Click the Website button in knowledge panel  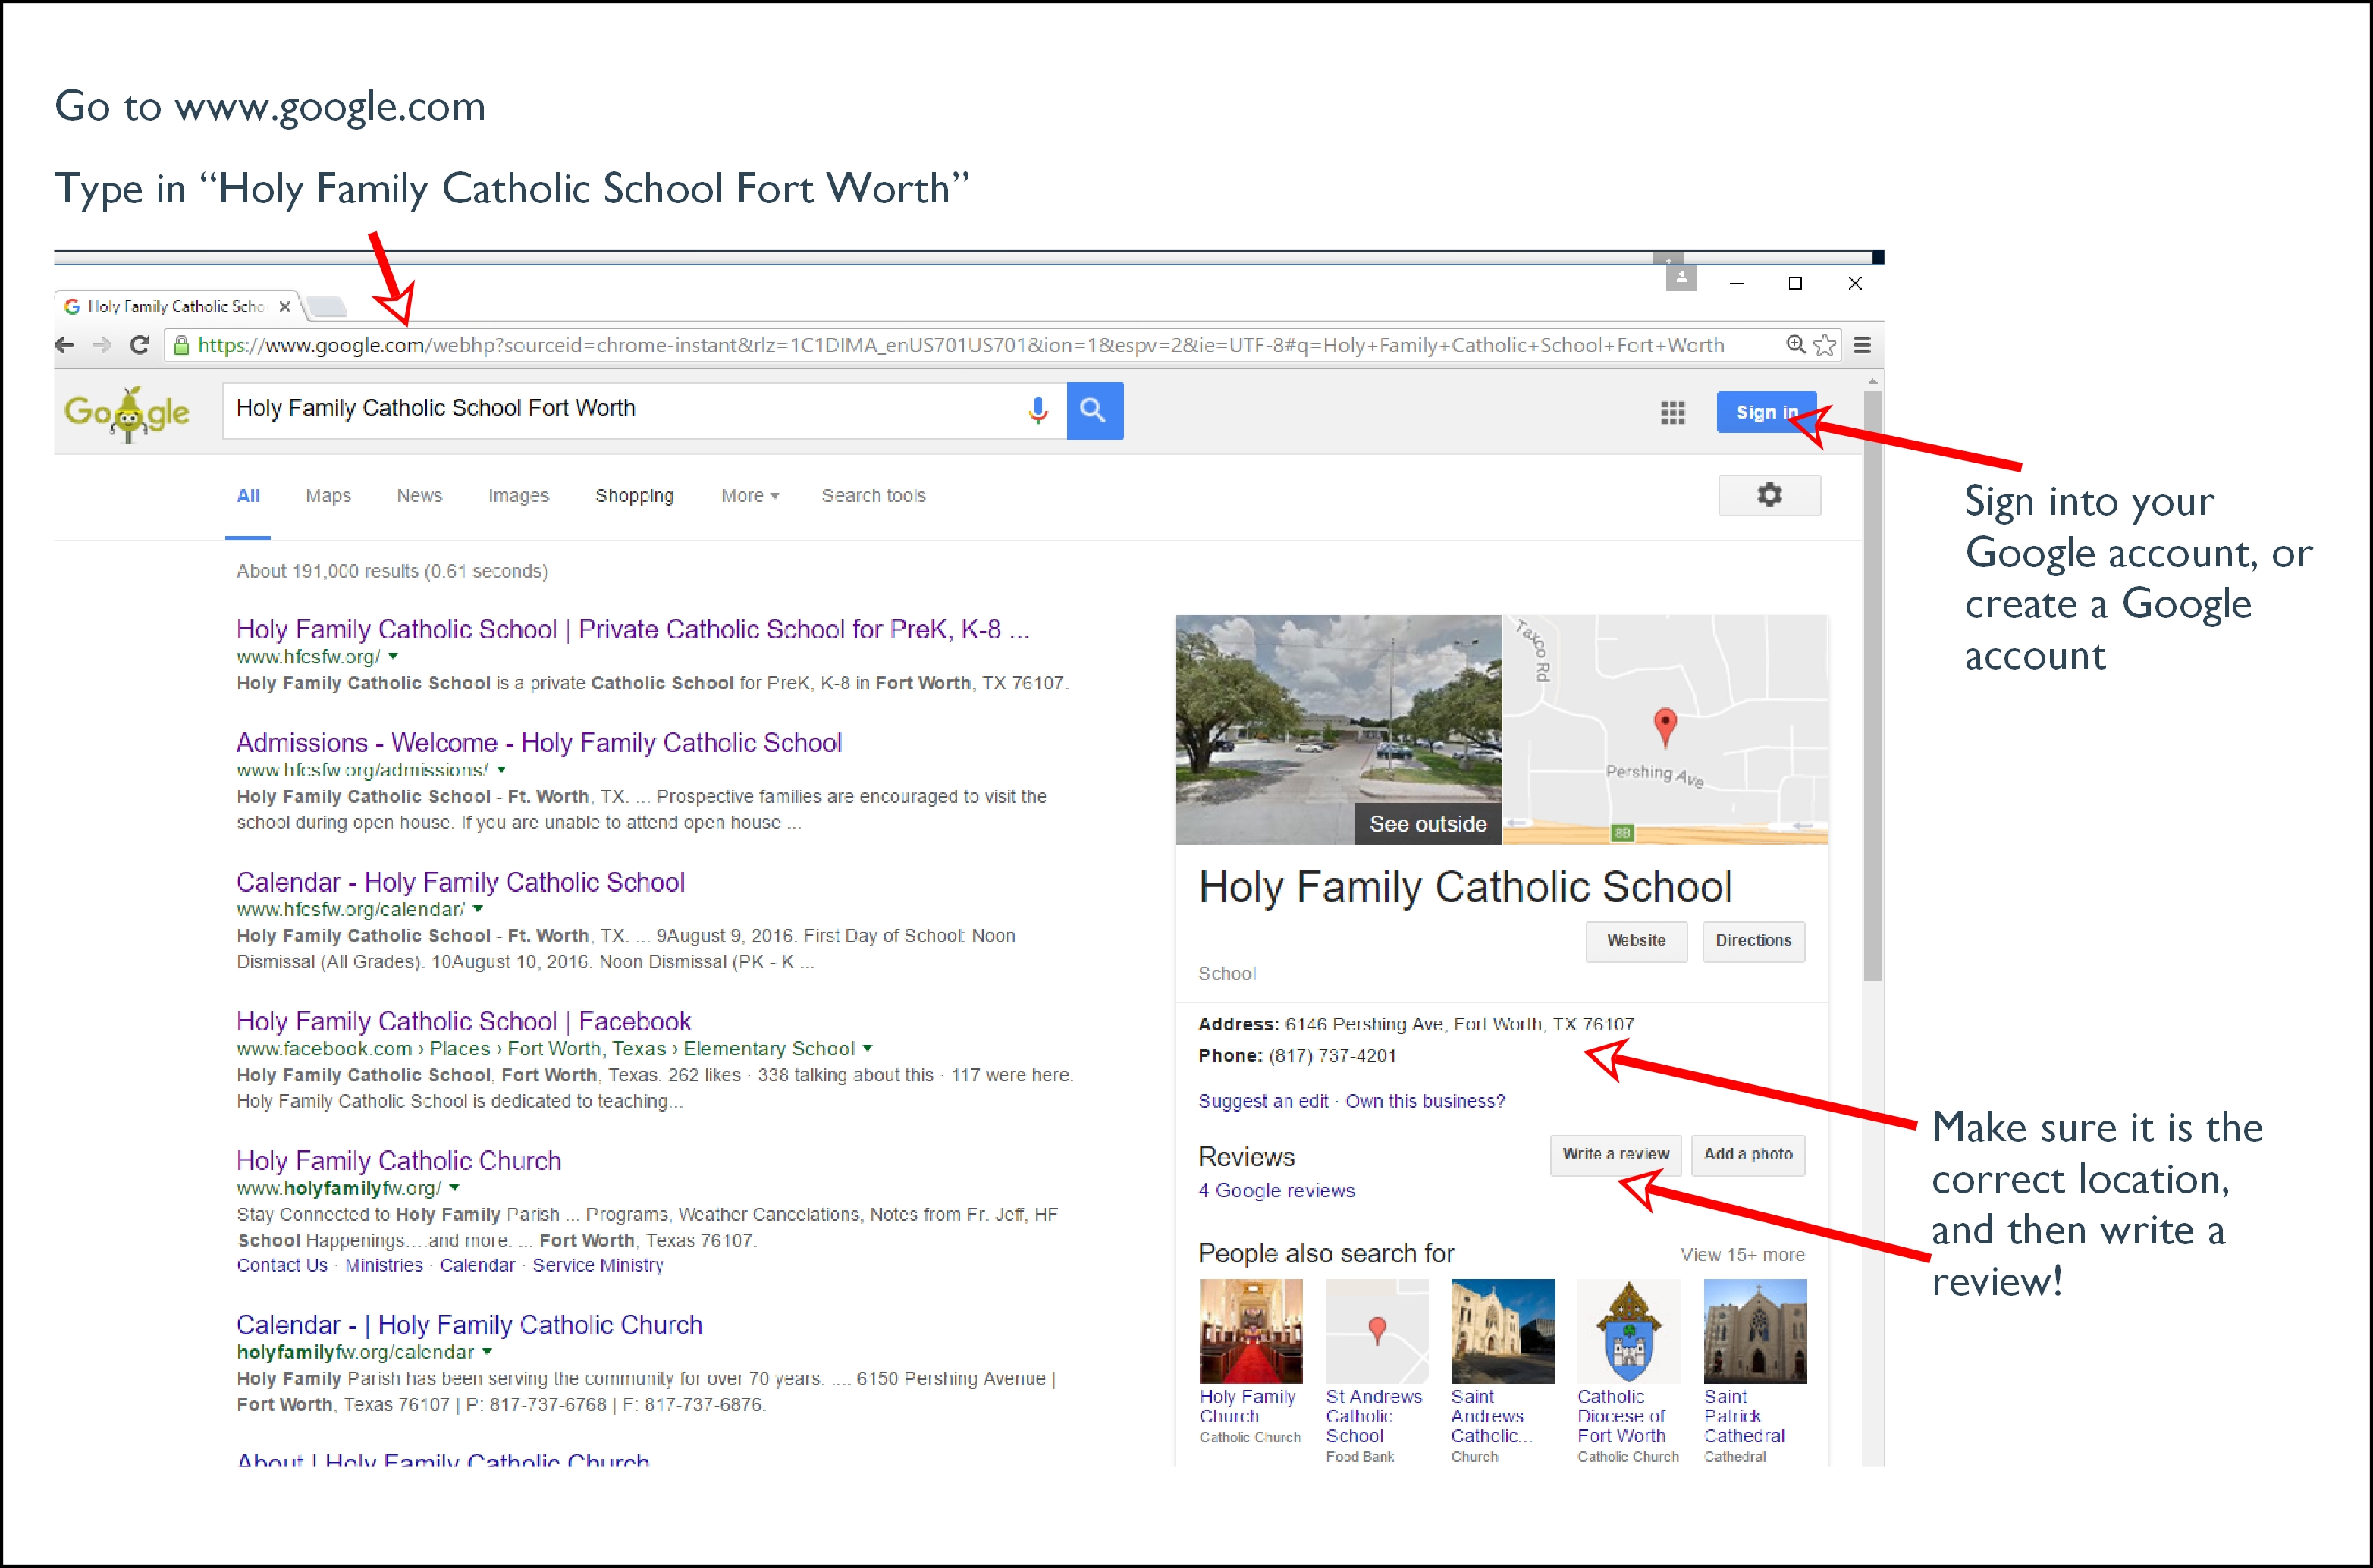tap(1636, 941)
